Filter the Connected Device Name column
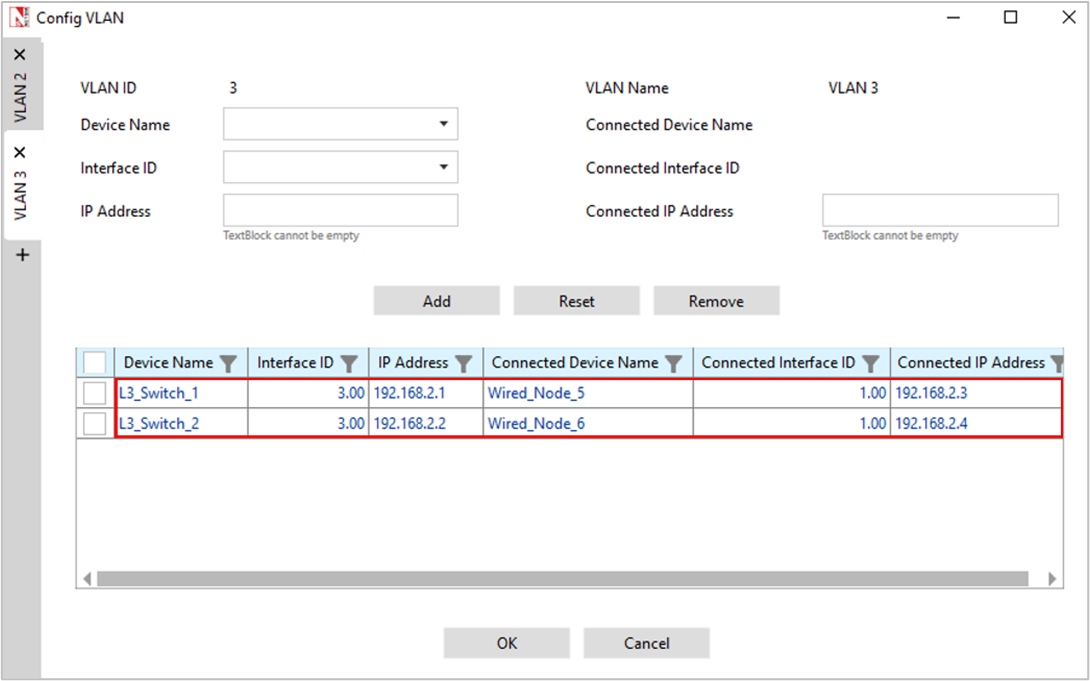The height and width of the screenshot is (681, 1090). point(674,364)
